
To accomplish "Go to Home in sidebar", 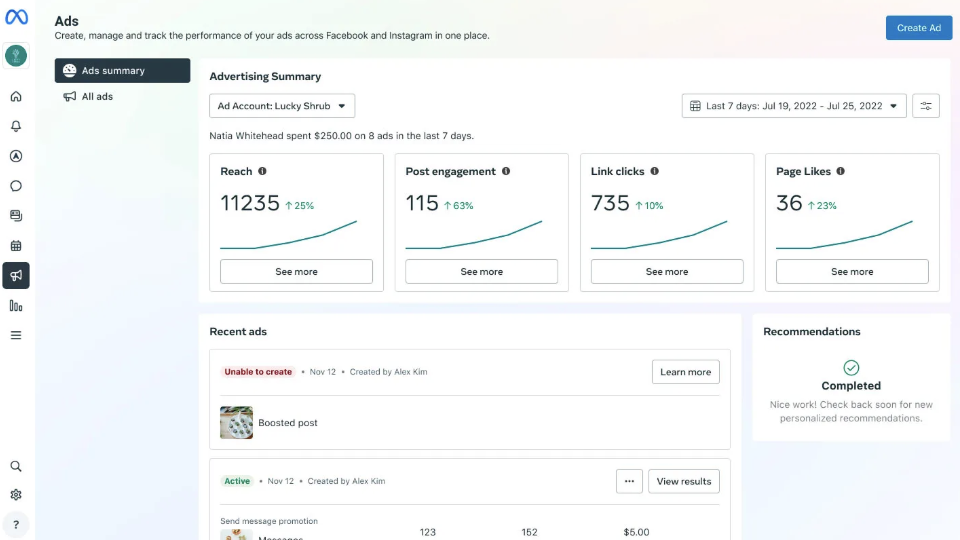I will (x=16, y=96).
